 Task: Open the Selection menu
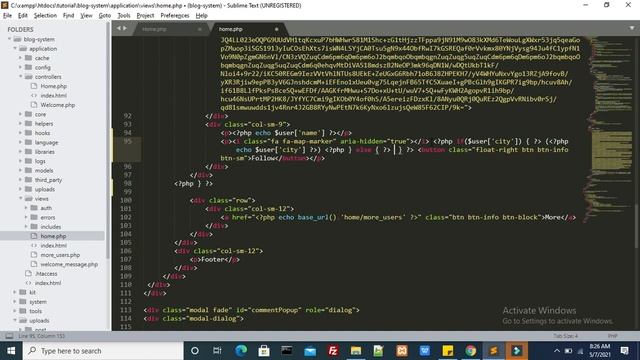(45, 16)
